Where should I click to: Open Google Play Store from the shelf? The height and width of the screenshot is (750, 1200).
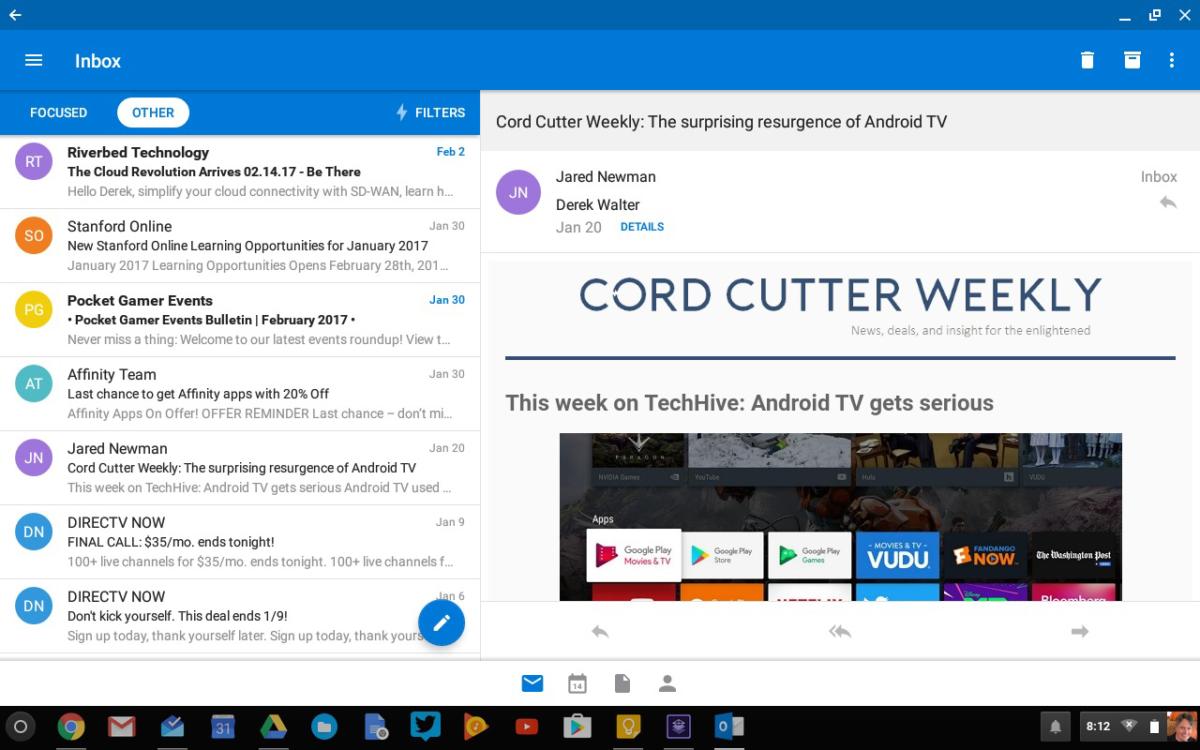point(577,727)
